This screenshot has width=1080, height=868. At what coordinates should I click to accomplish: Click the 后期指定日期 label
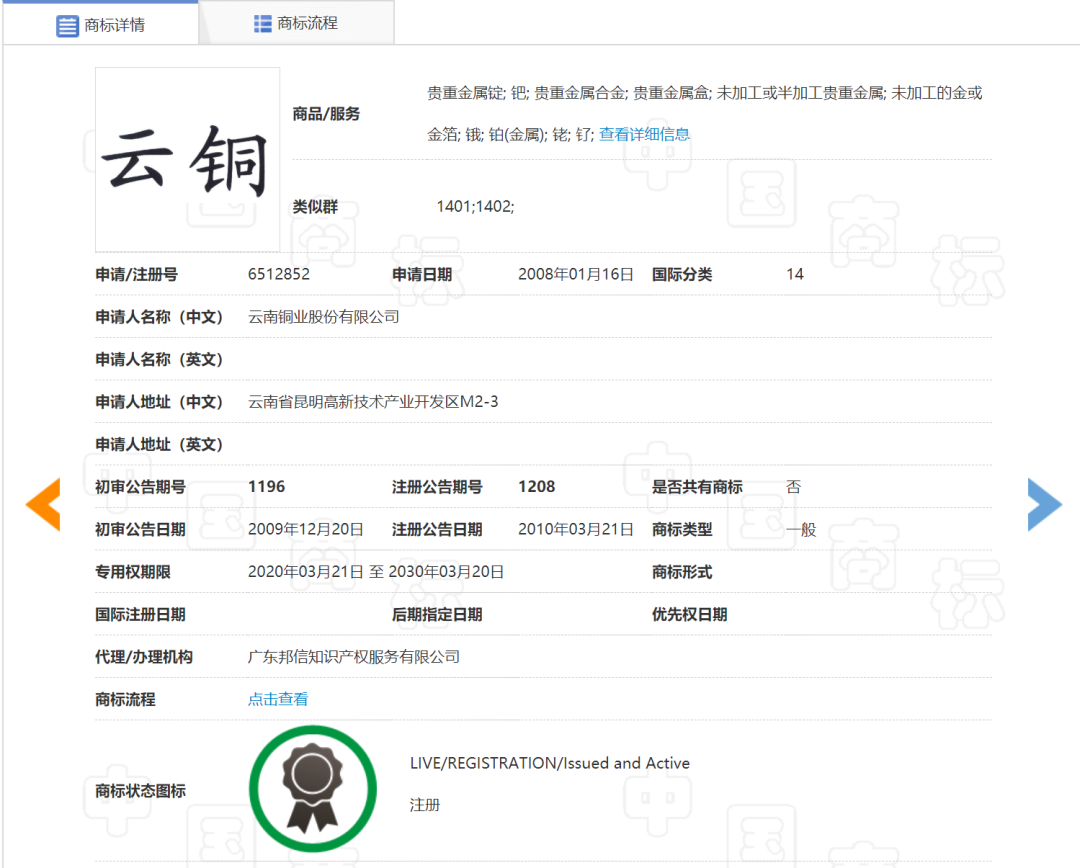(437, 614)
